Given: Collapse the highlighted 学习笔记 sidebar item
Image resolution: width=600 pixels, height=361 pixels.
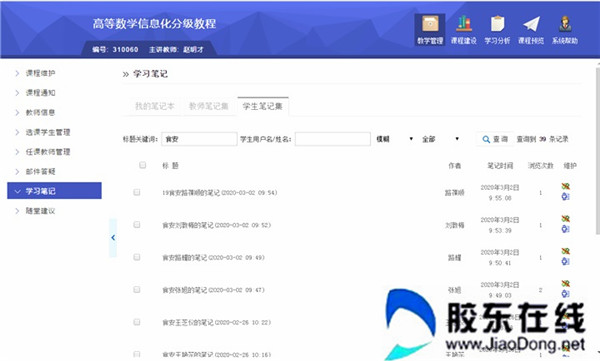Looking at the screenshot, I should tap(54, 191).
